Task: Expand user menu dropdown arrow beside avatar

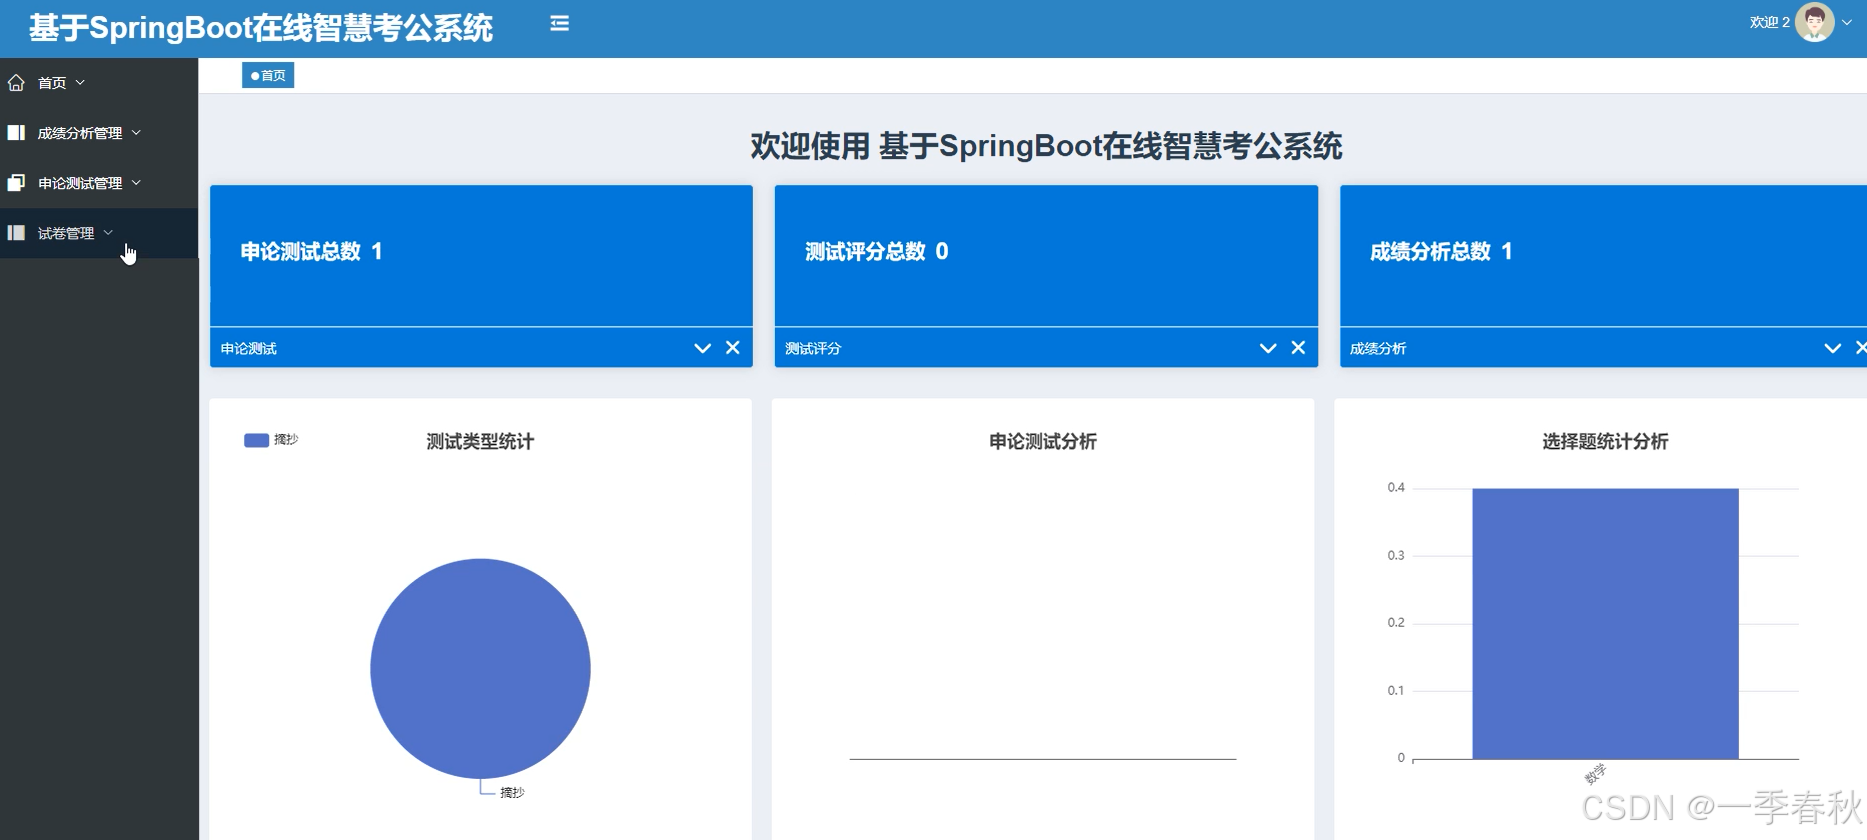Action: [1847, 22]
